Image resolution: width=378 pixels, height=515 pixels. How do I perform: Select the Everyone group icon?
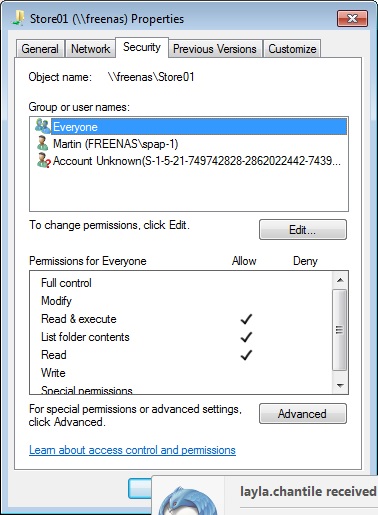[42, 127]
